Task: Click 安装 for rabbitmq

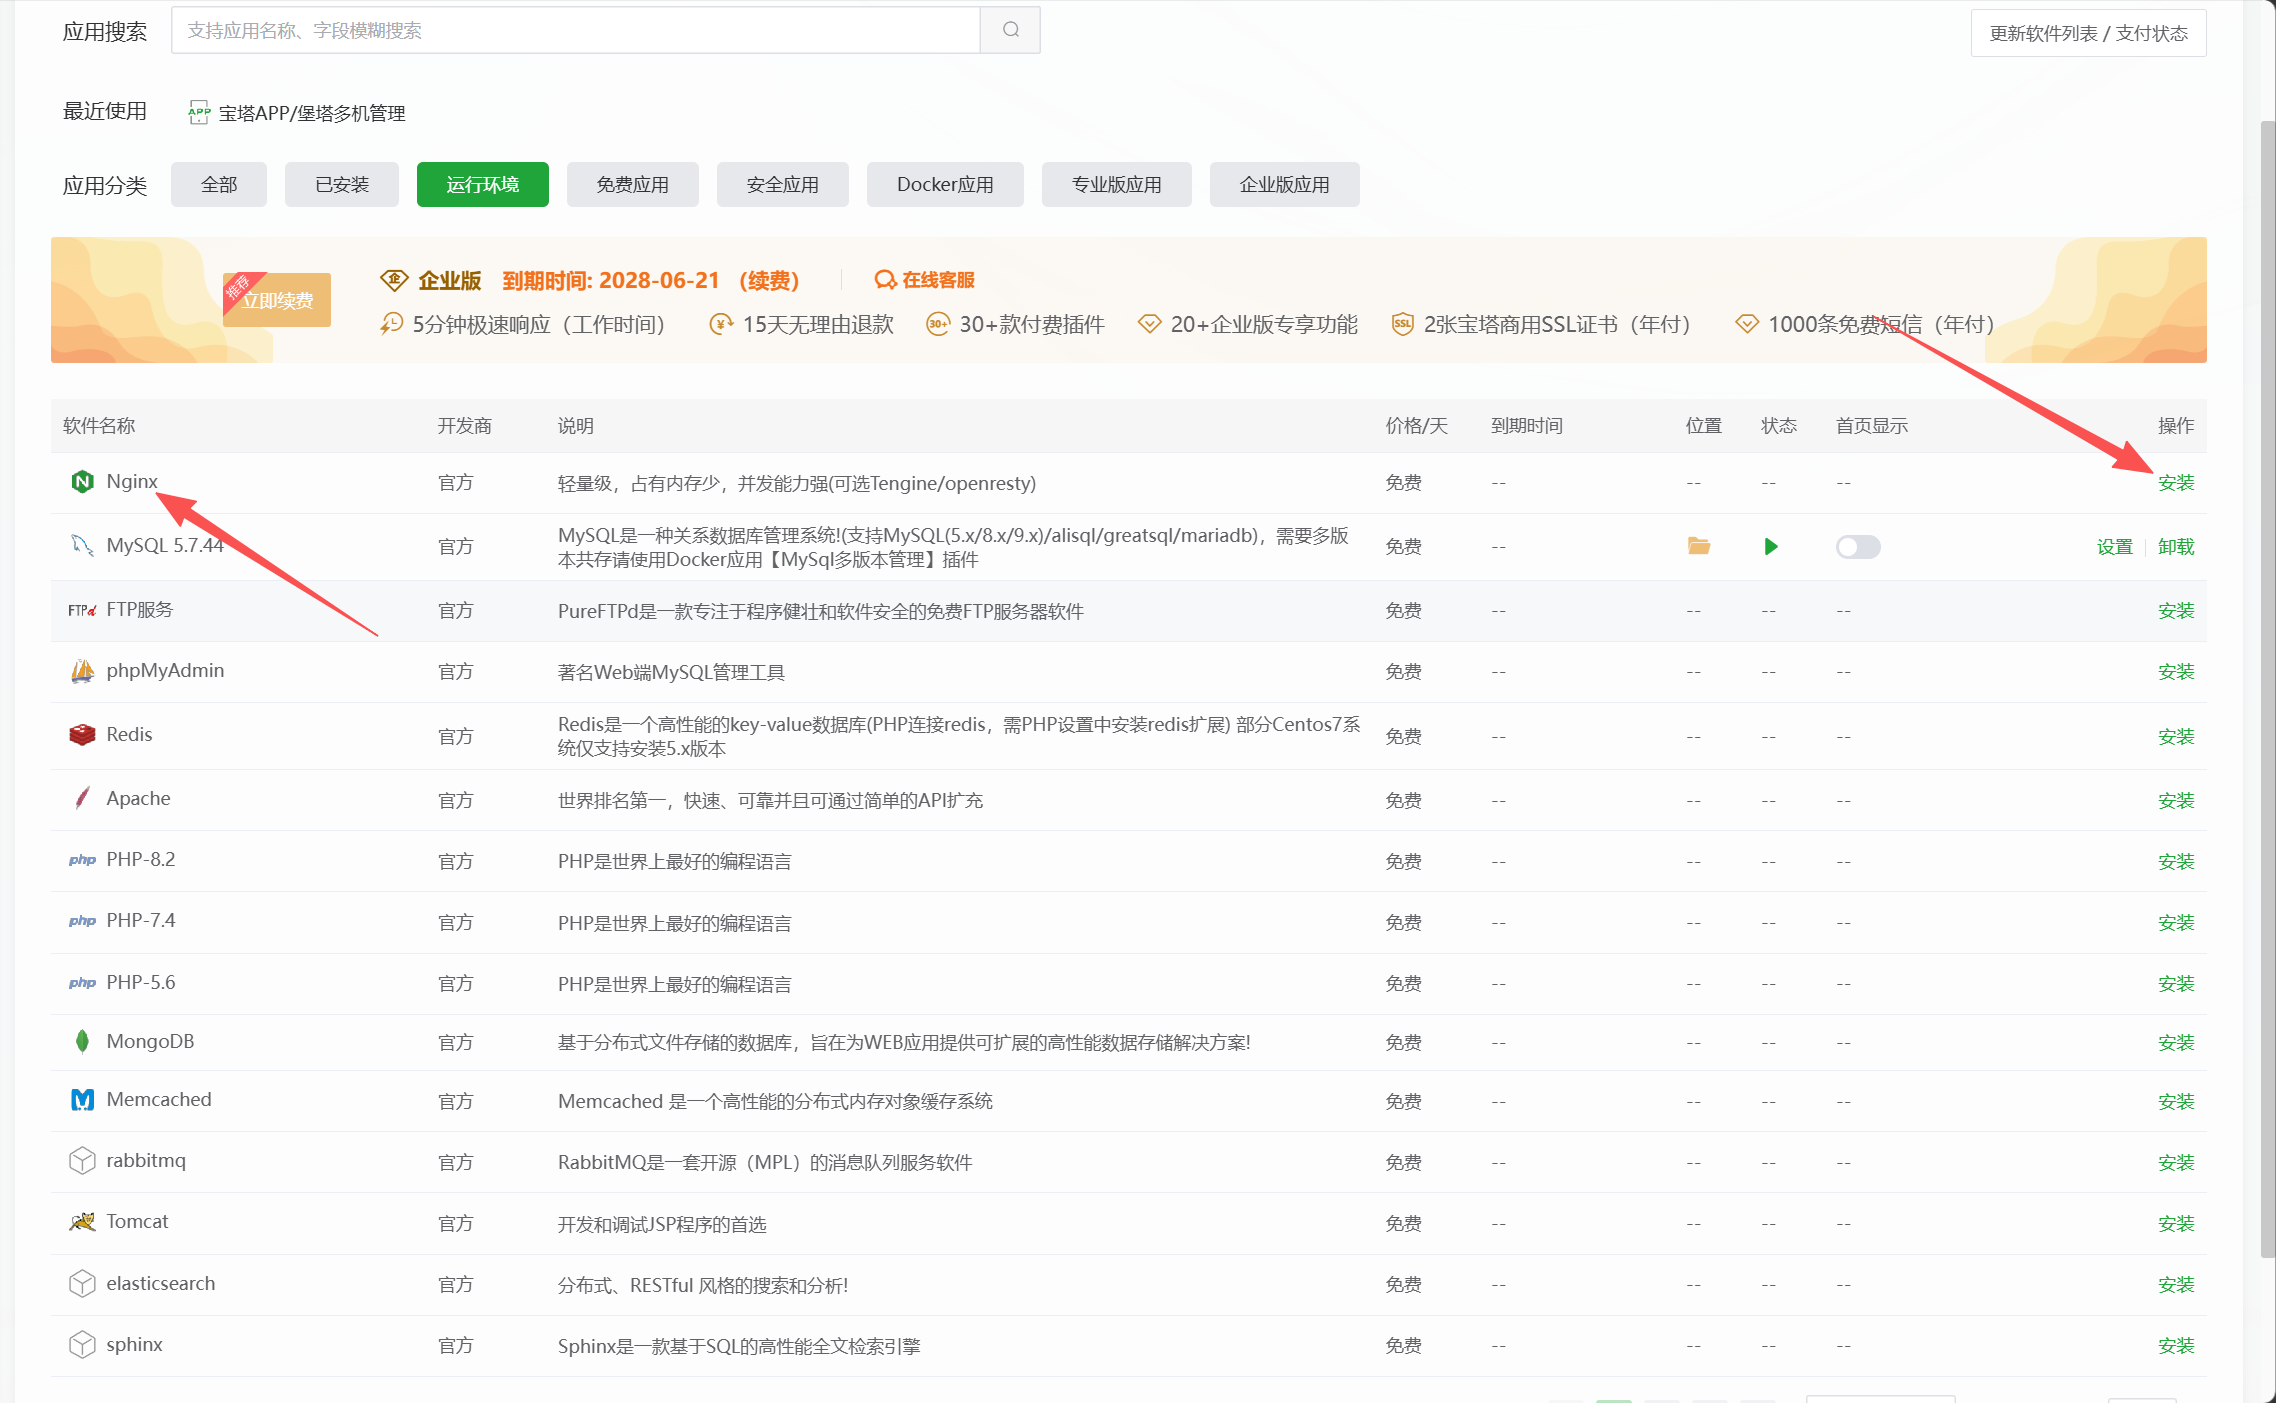Action: click(x=2176, y=1163)
